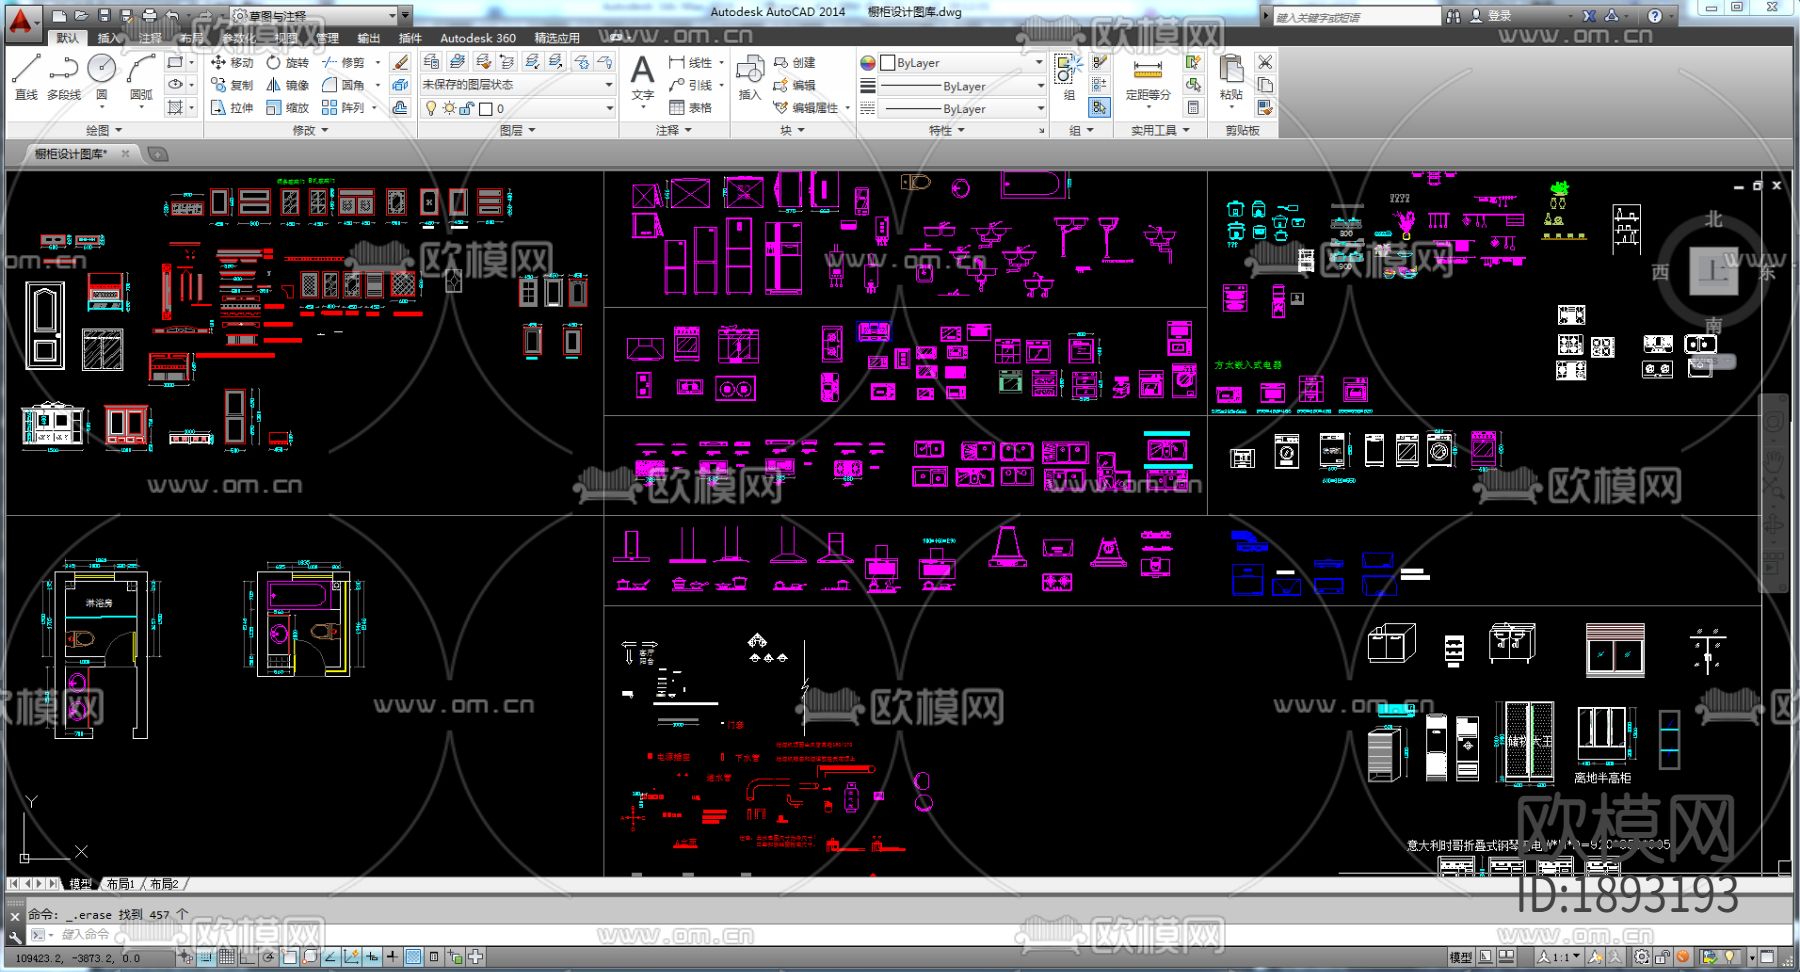Switch to the Manage (管理) ribbon tab
Image resolution: width=1800 pixels, height=972 pixels.
[327, 38]
